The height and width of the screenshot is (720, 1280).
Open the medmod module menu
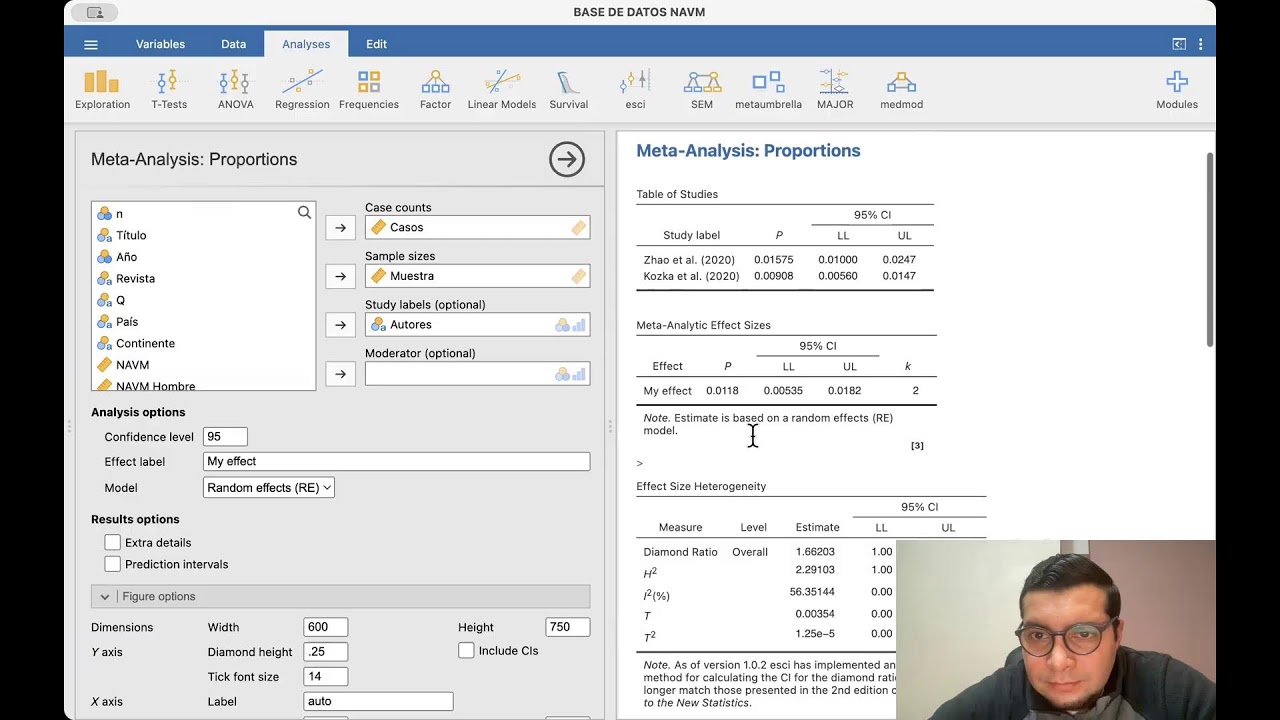click(x=901, y=89)
